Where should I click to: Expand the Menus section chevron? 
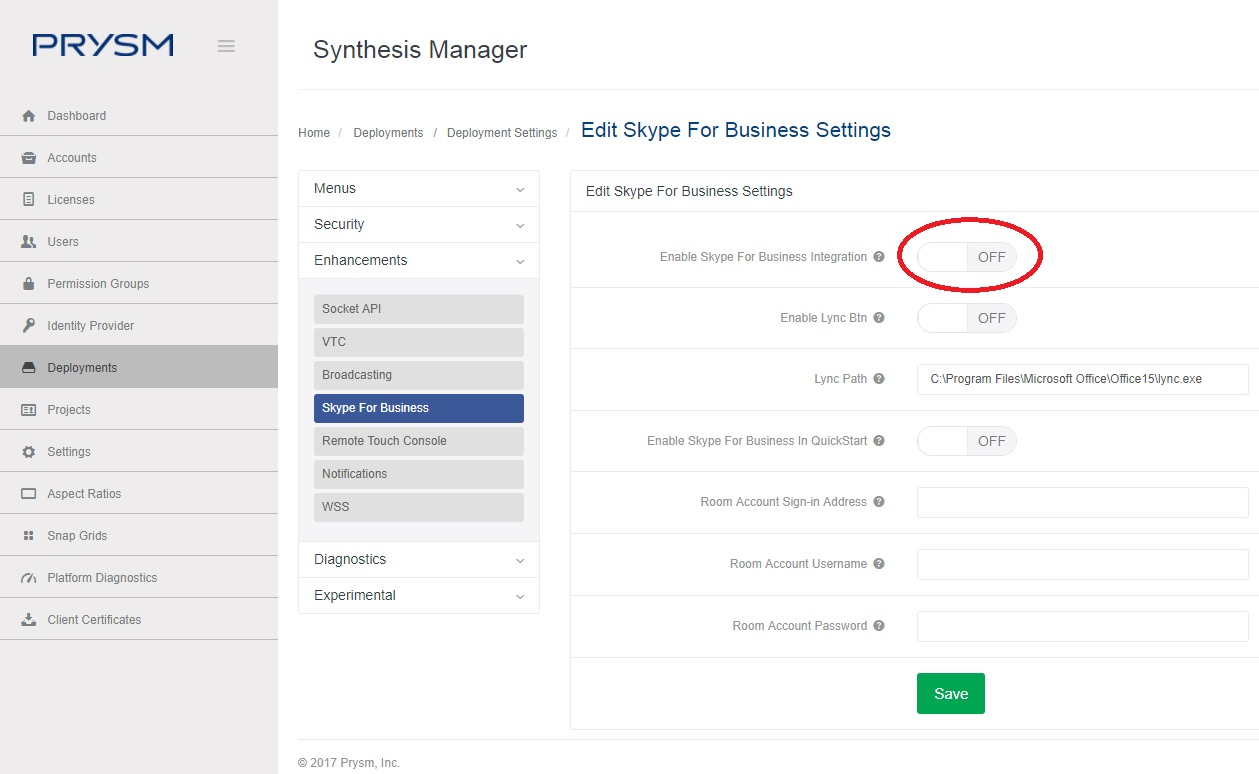tap(520, 189)
